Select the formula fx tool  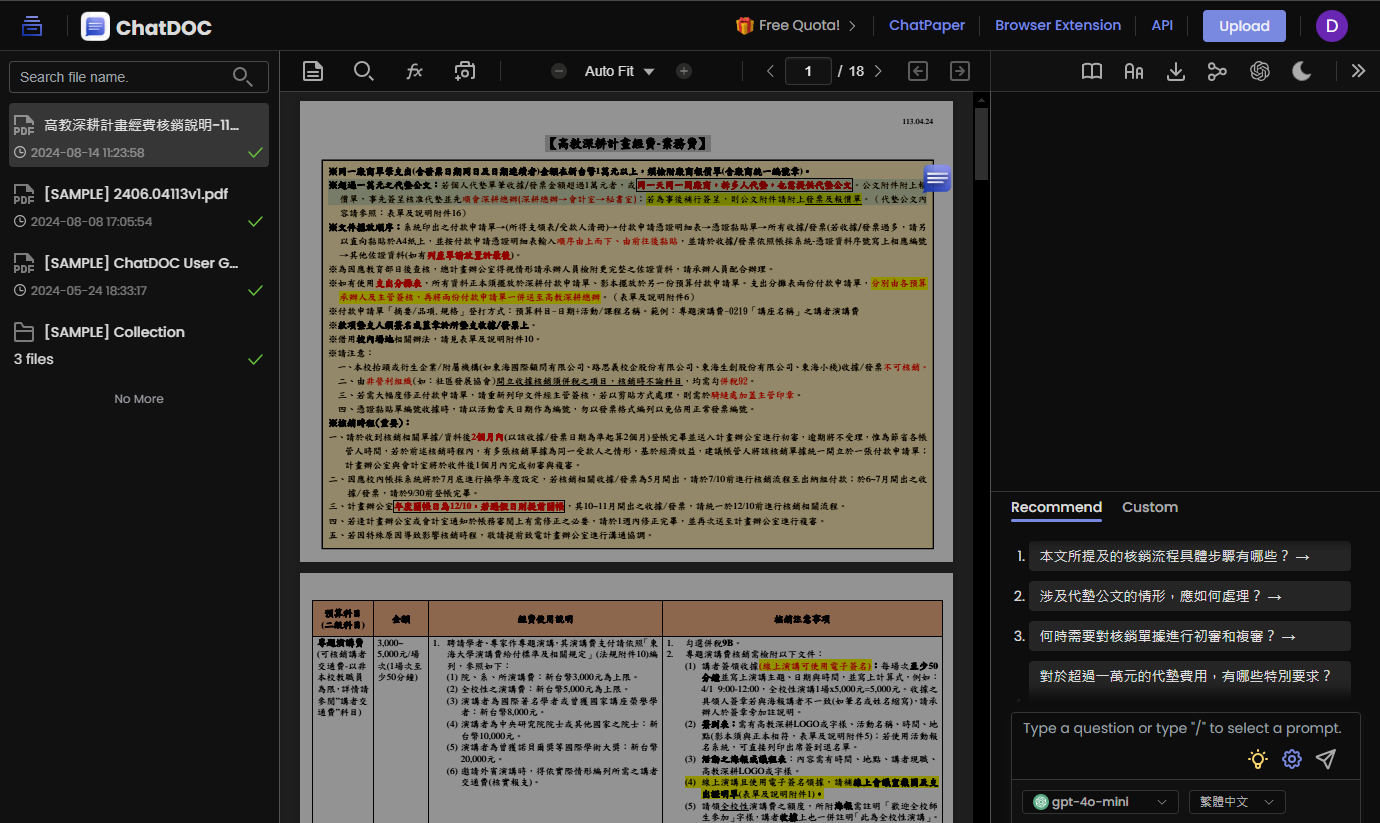(414, 71)
